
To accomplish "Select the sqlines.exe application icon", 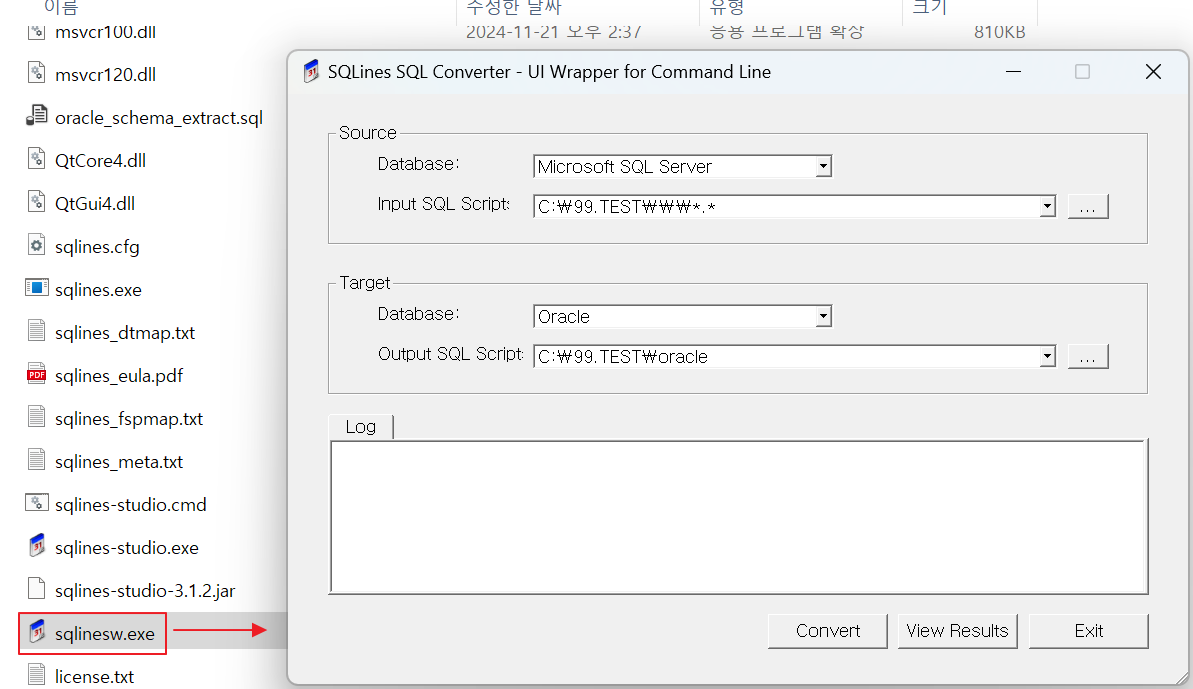I will [37, 287].
